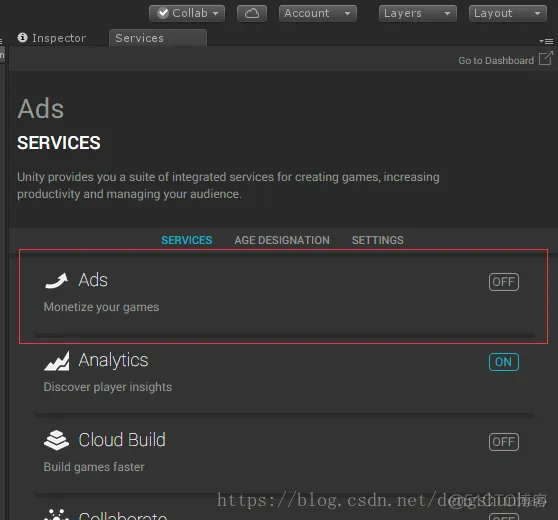Toggle the Analytics ON switch
This screenshot has height=520, width=558.
[504, 362]
